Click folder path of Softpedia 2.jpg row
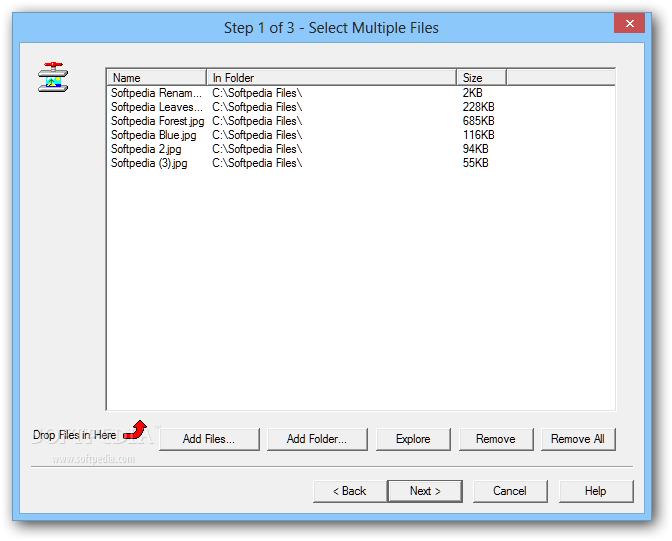672x541 pixels. pyautogui.click(x=257, y=149)
